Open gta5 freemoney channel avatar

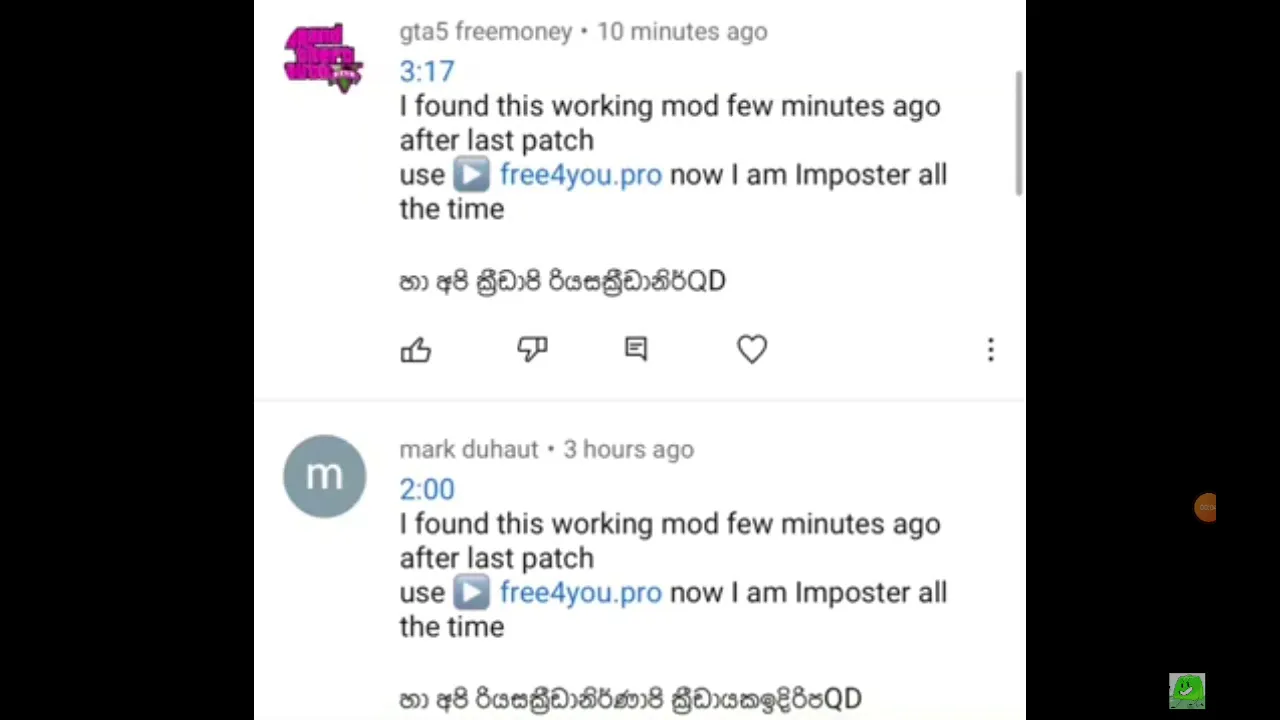pos(324,58)
